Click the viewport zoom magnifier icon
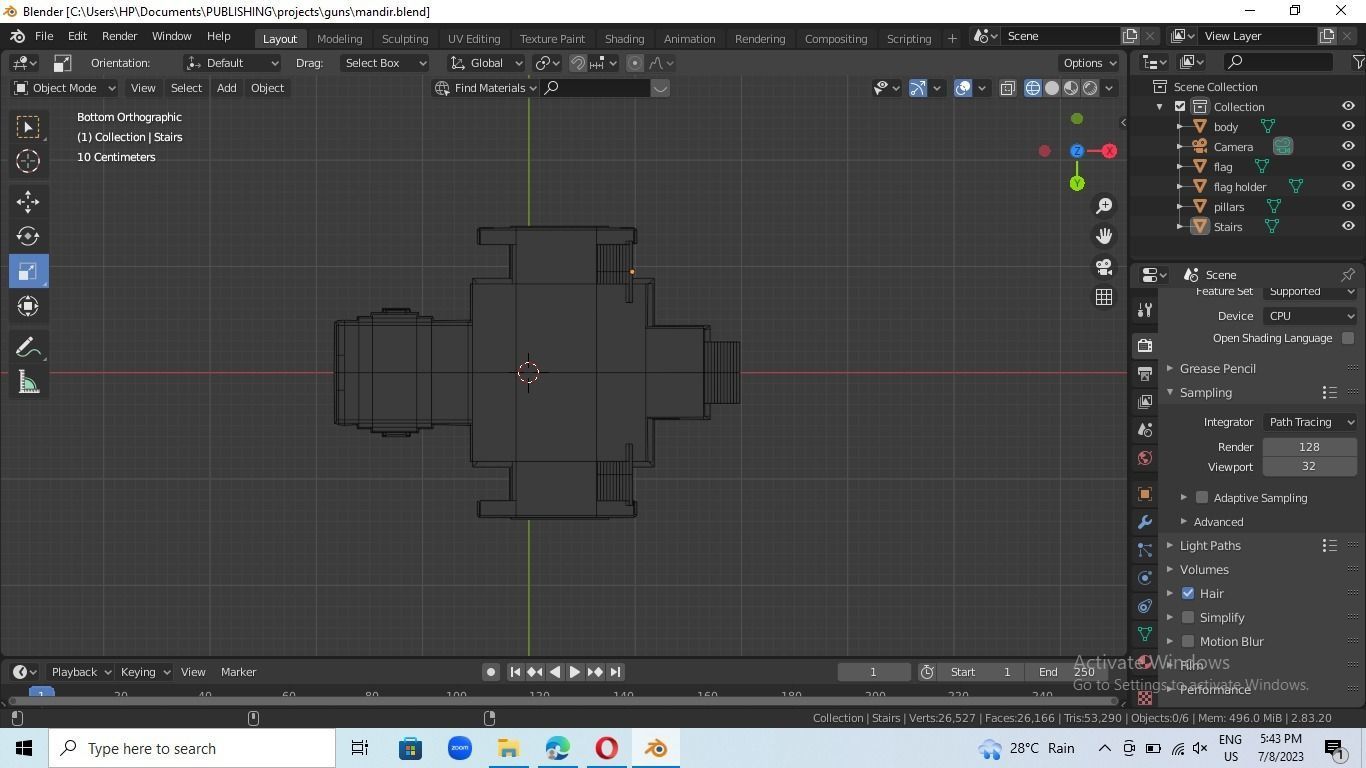The height and width of the screenshot is (768, 1366). pyautogui.click(x=1104, y=205)
